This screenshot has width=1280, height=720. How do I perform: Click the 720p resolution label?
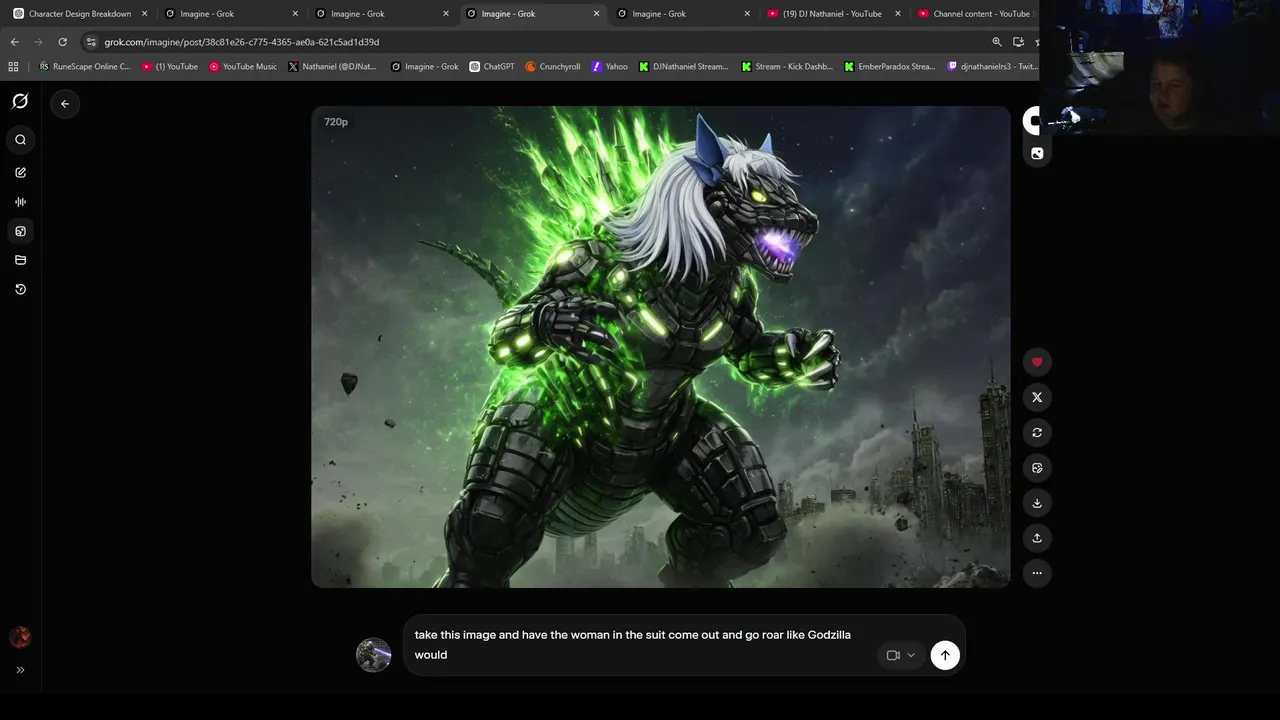(x=336, y=122)
